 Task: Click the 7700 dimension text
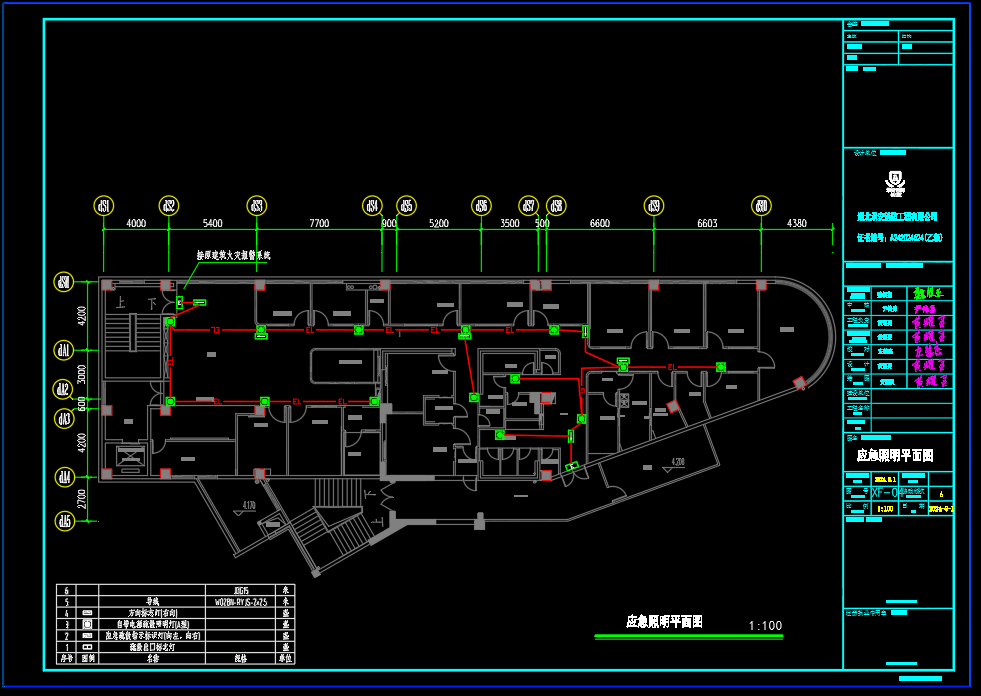click(x=319, y=224)
